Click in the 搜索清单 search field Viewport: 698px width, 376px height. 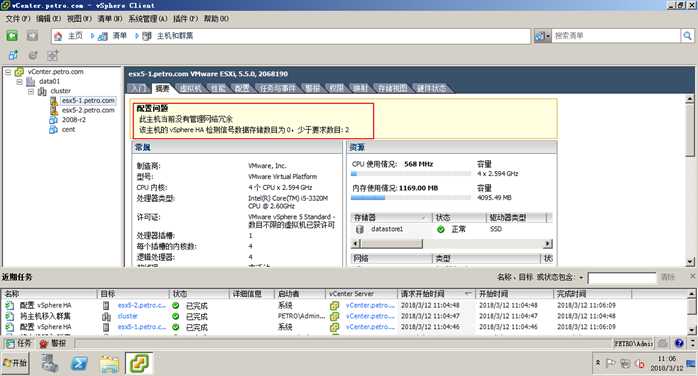tap(616, 36)
